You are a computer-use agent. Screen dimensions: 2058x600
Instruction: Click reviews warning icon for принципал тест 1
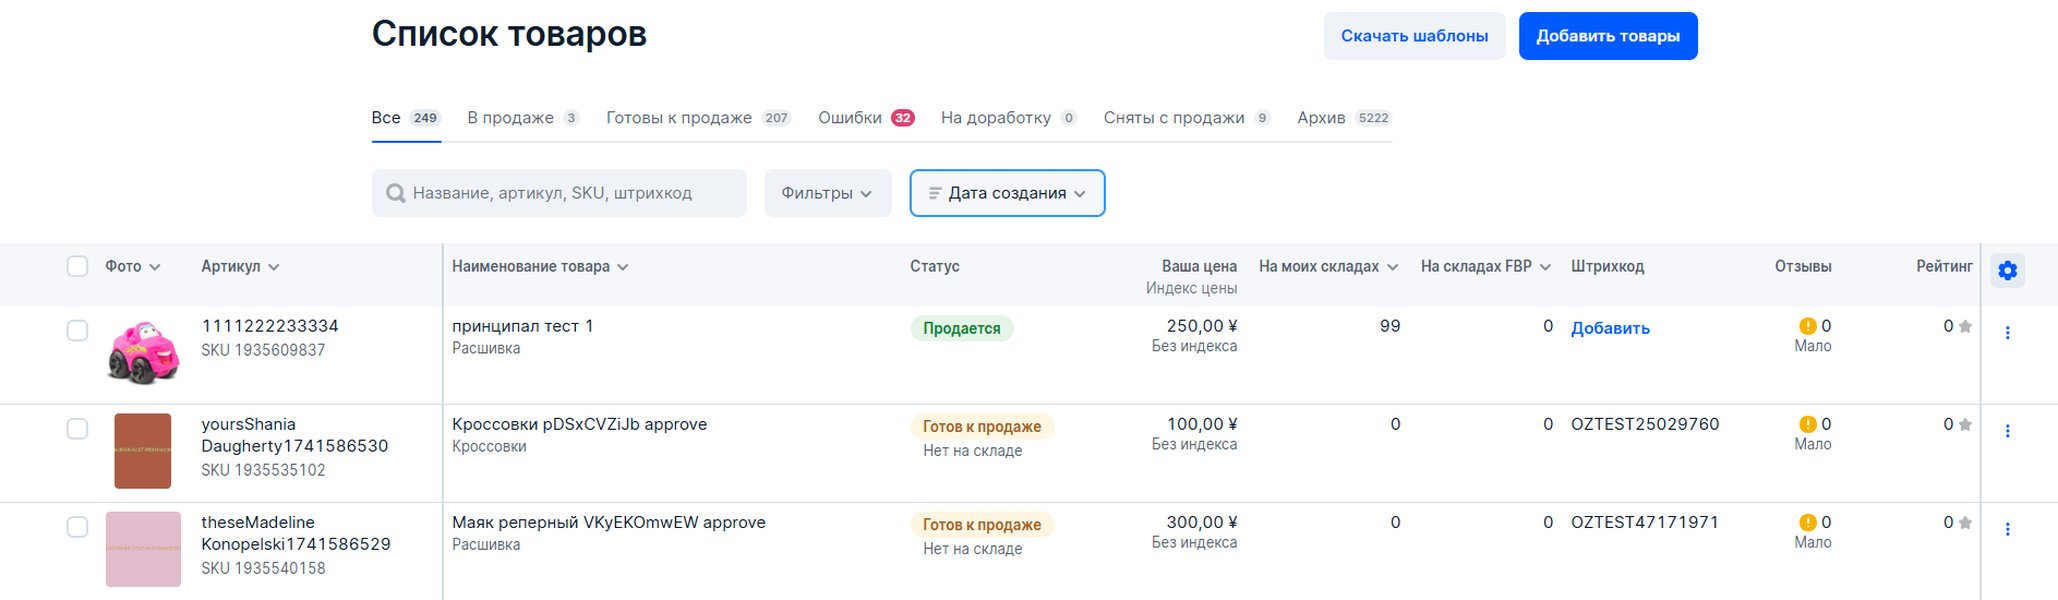pos(1808,326)
